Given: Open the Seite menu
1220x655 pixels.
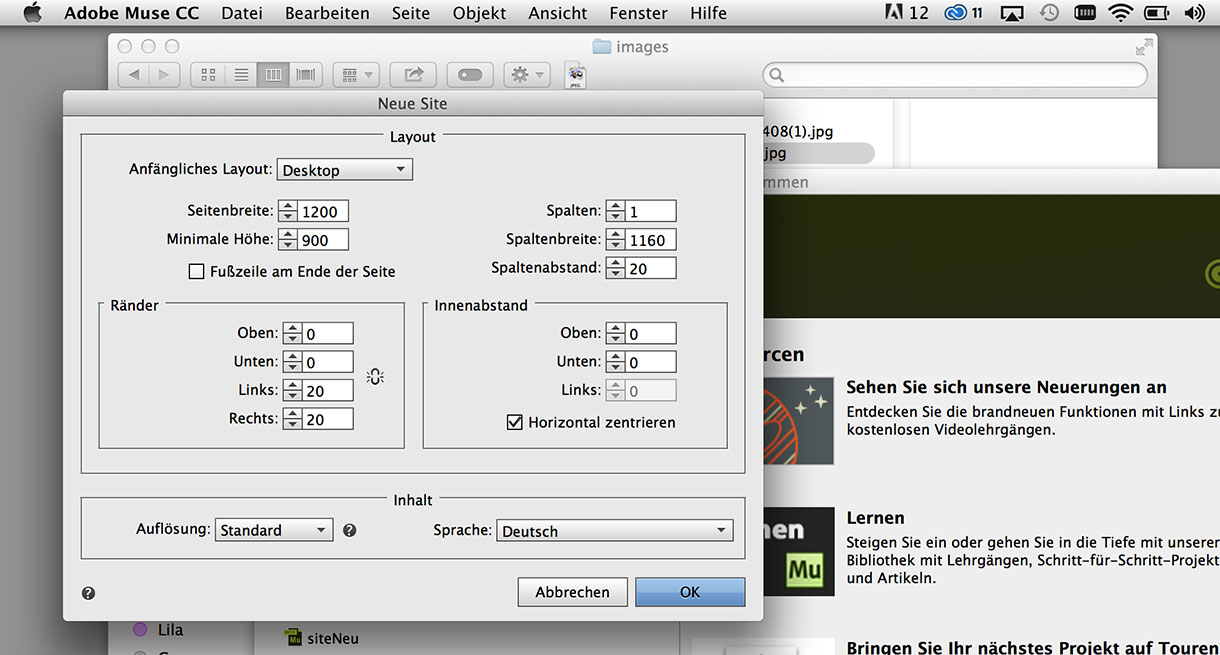Looking at the screenshot, I should click(411, 13).
